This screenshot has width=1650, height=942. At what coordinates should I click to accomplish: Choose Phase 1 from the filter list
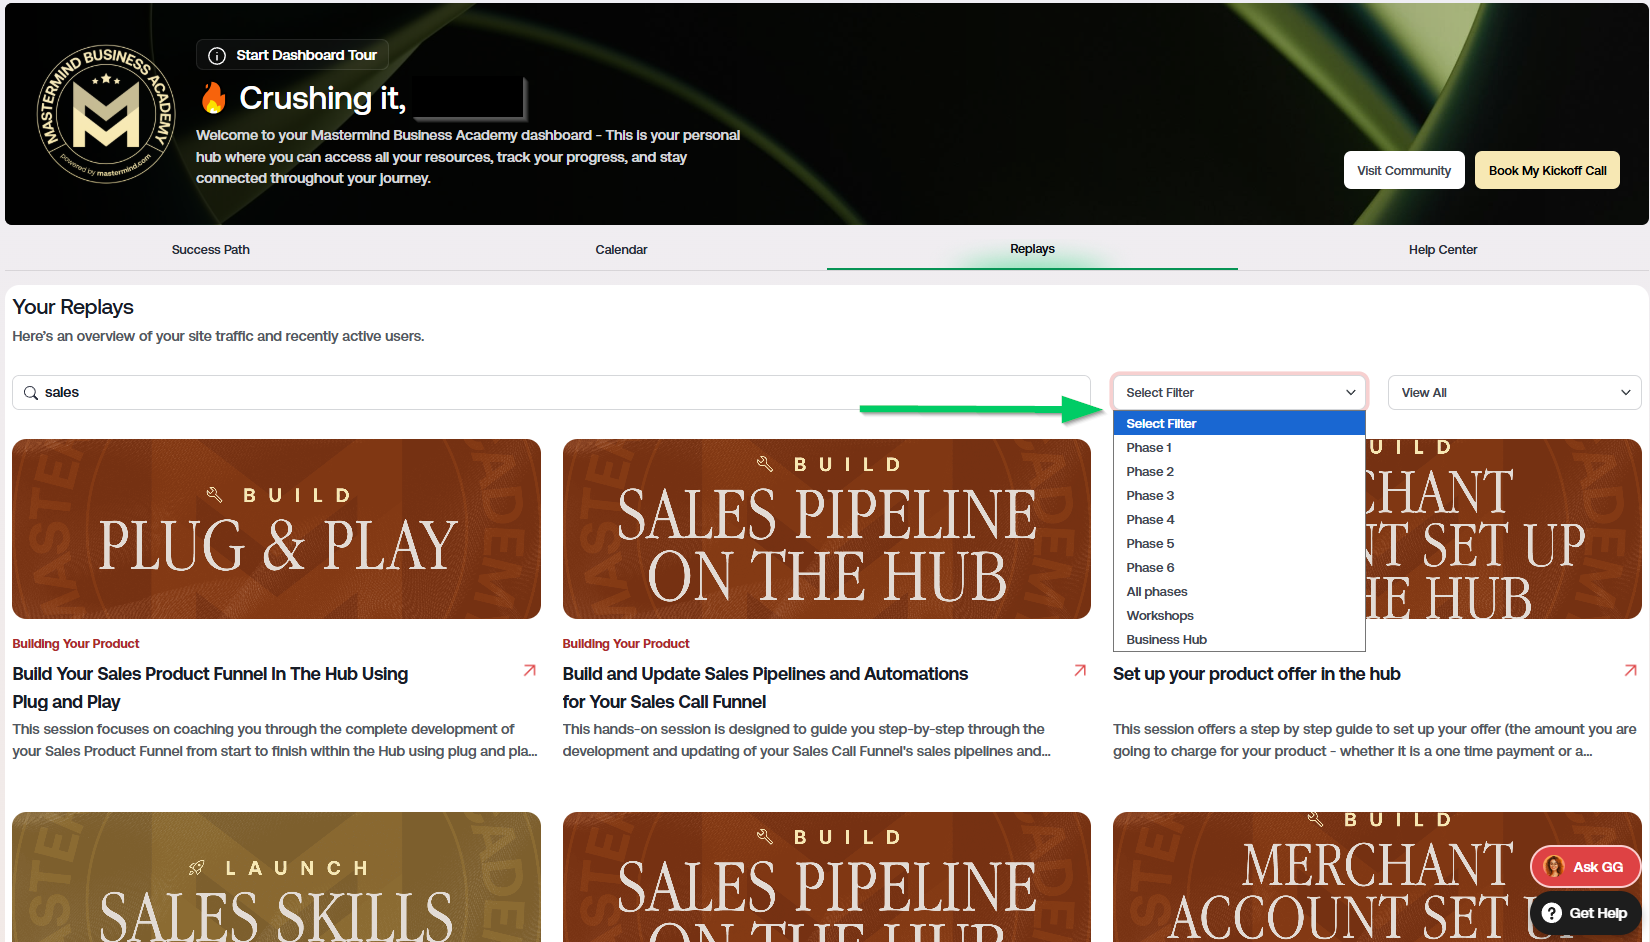(1239, 447)
